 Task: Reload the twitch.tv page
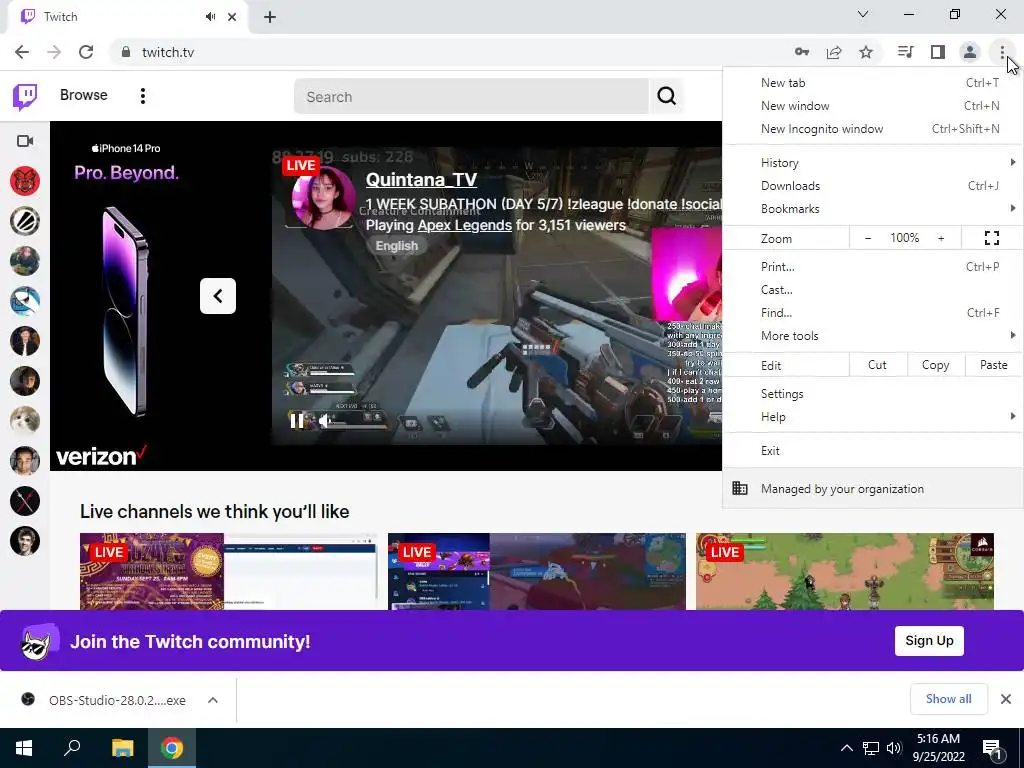pos(86,52)
